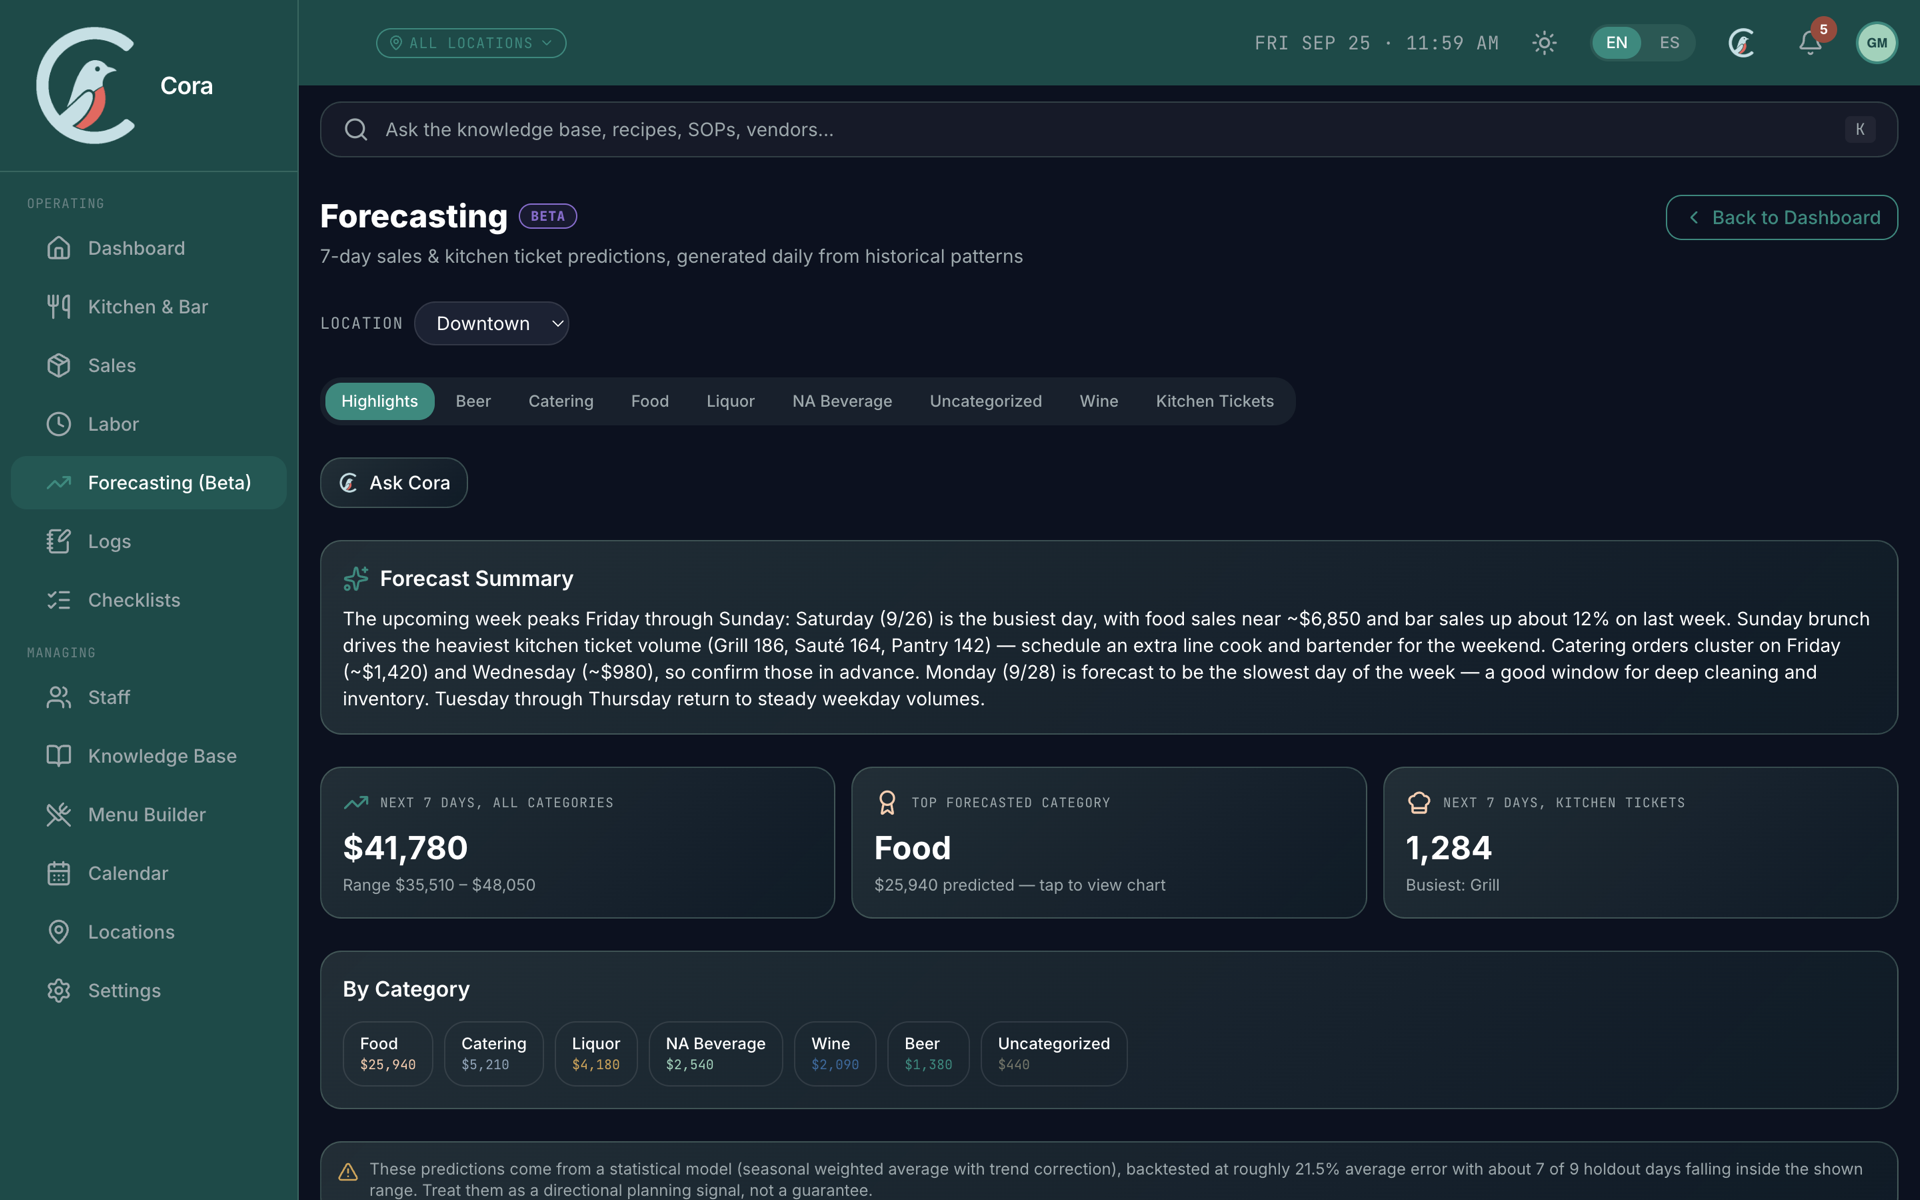Click Back to Dashboard
Image resolution: width=1920 pixels, height=1200 pixels.
coord(1781,217)
